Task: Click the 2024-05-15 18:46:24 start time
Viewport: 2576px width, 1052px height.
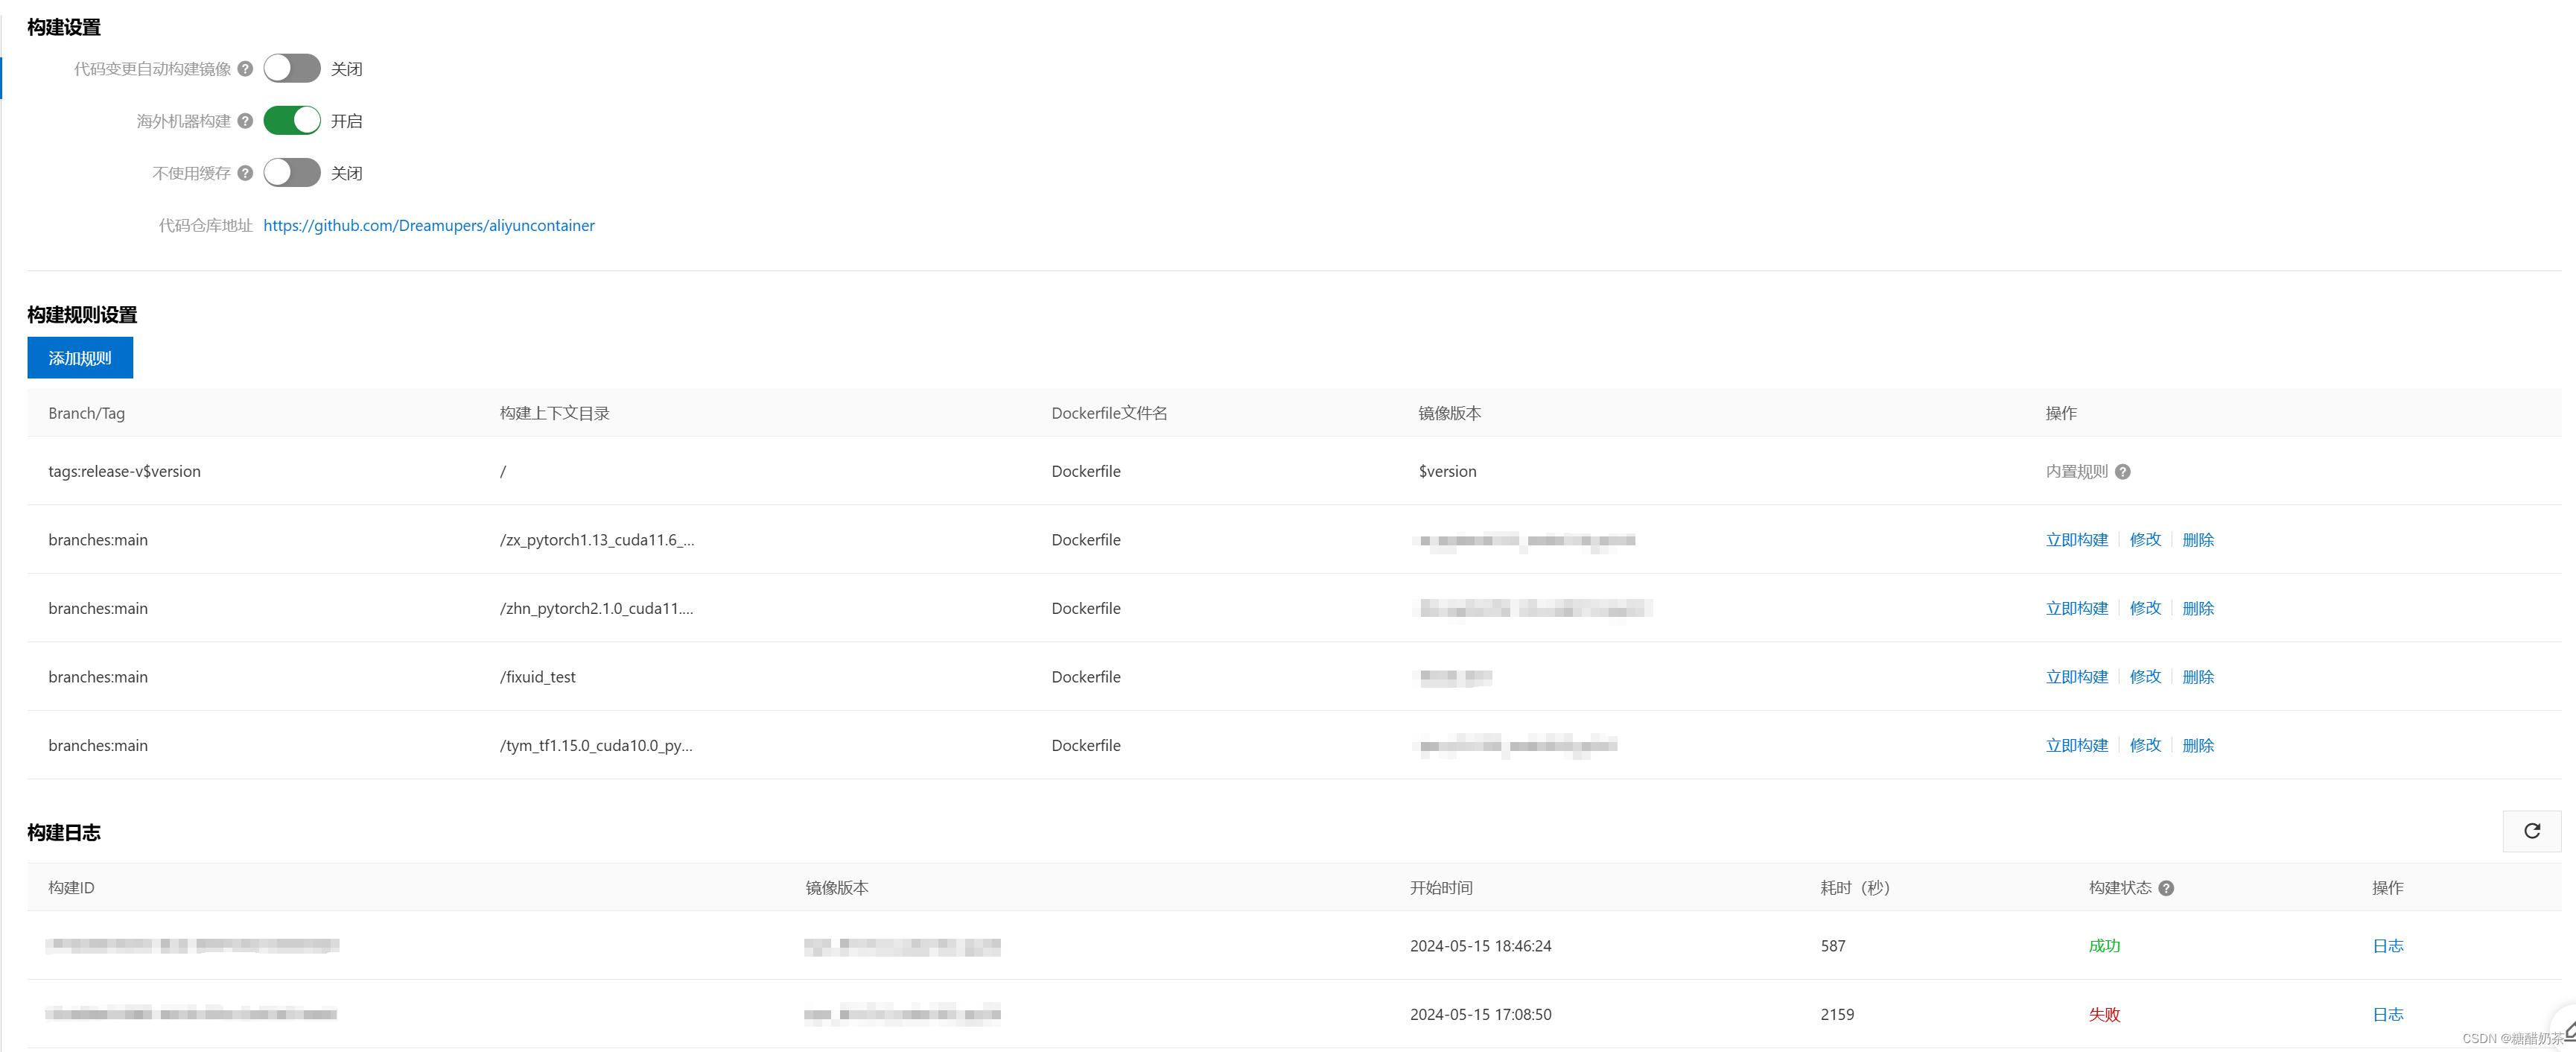Action: pyautogui.click(x=1480, y=946)
